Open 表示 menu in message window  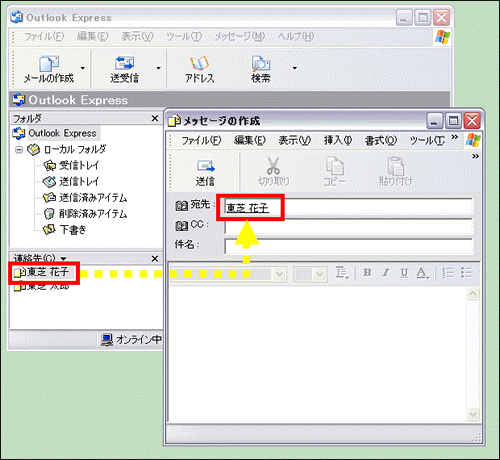[x=295, y=140]
